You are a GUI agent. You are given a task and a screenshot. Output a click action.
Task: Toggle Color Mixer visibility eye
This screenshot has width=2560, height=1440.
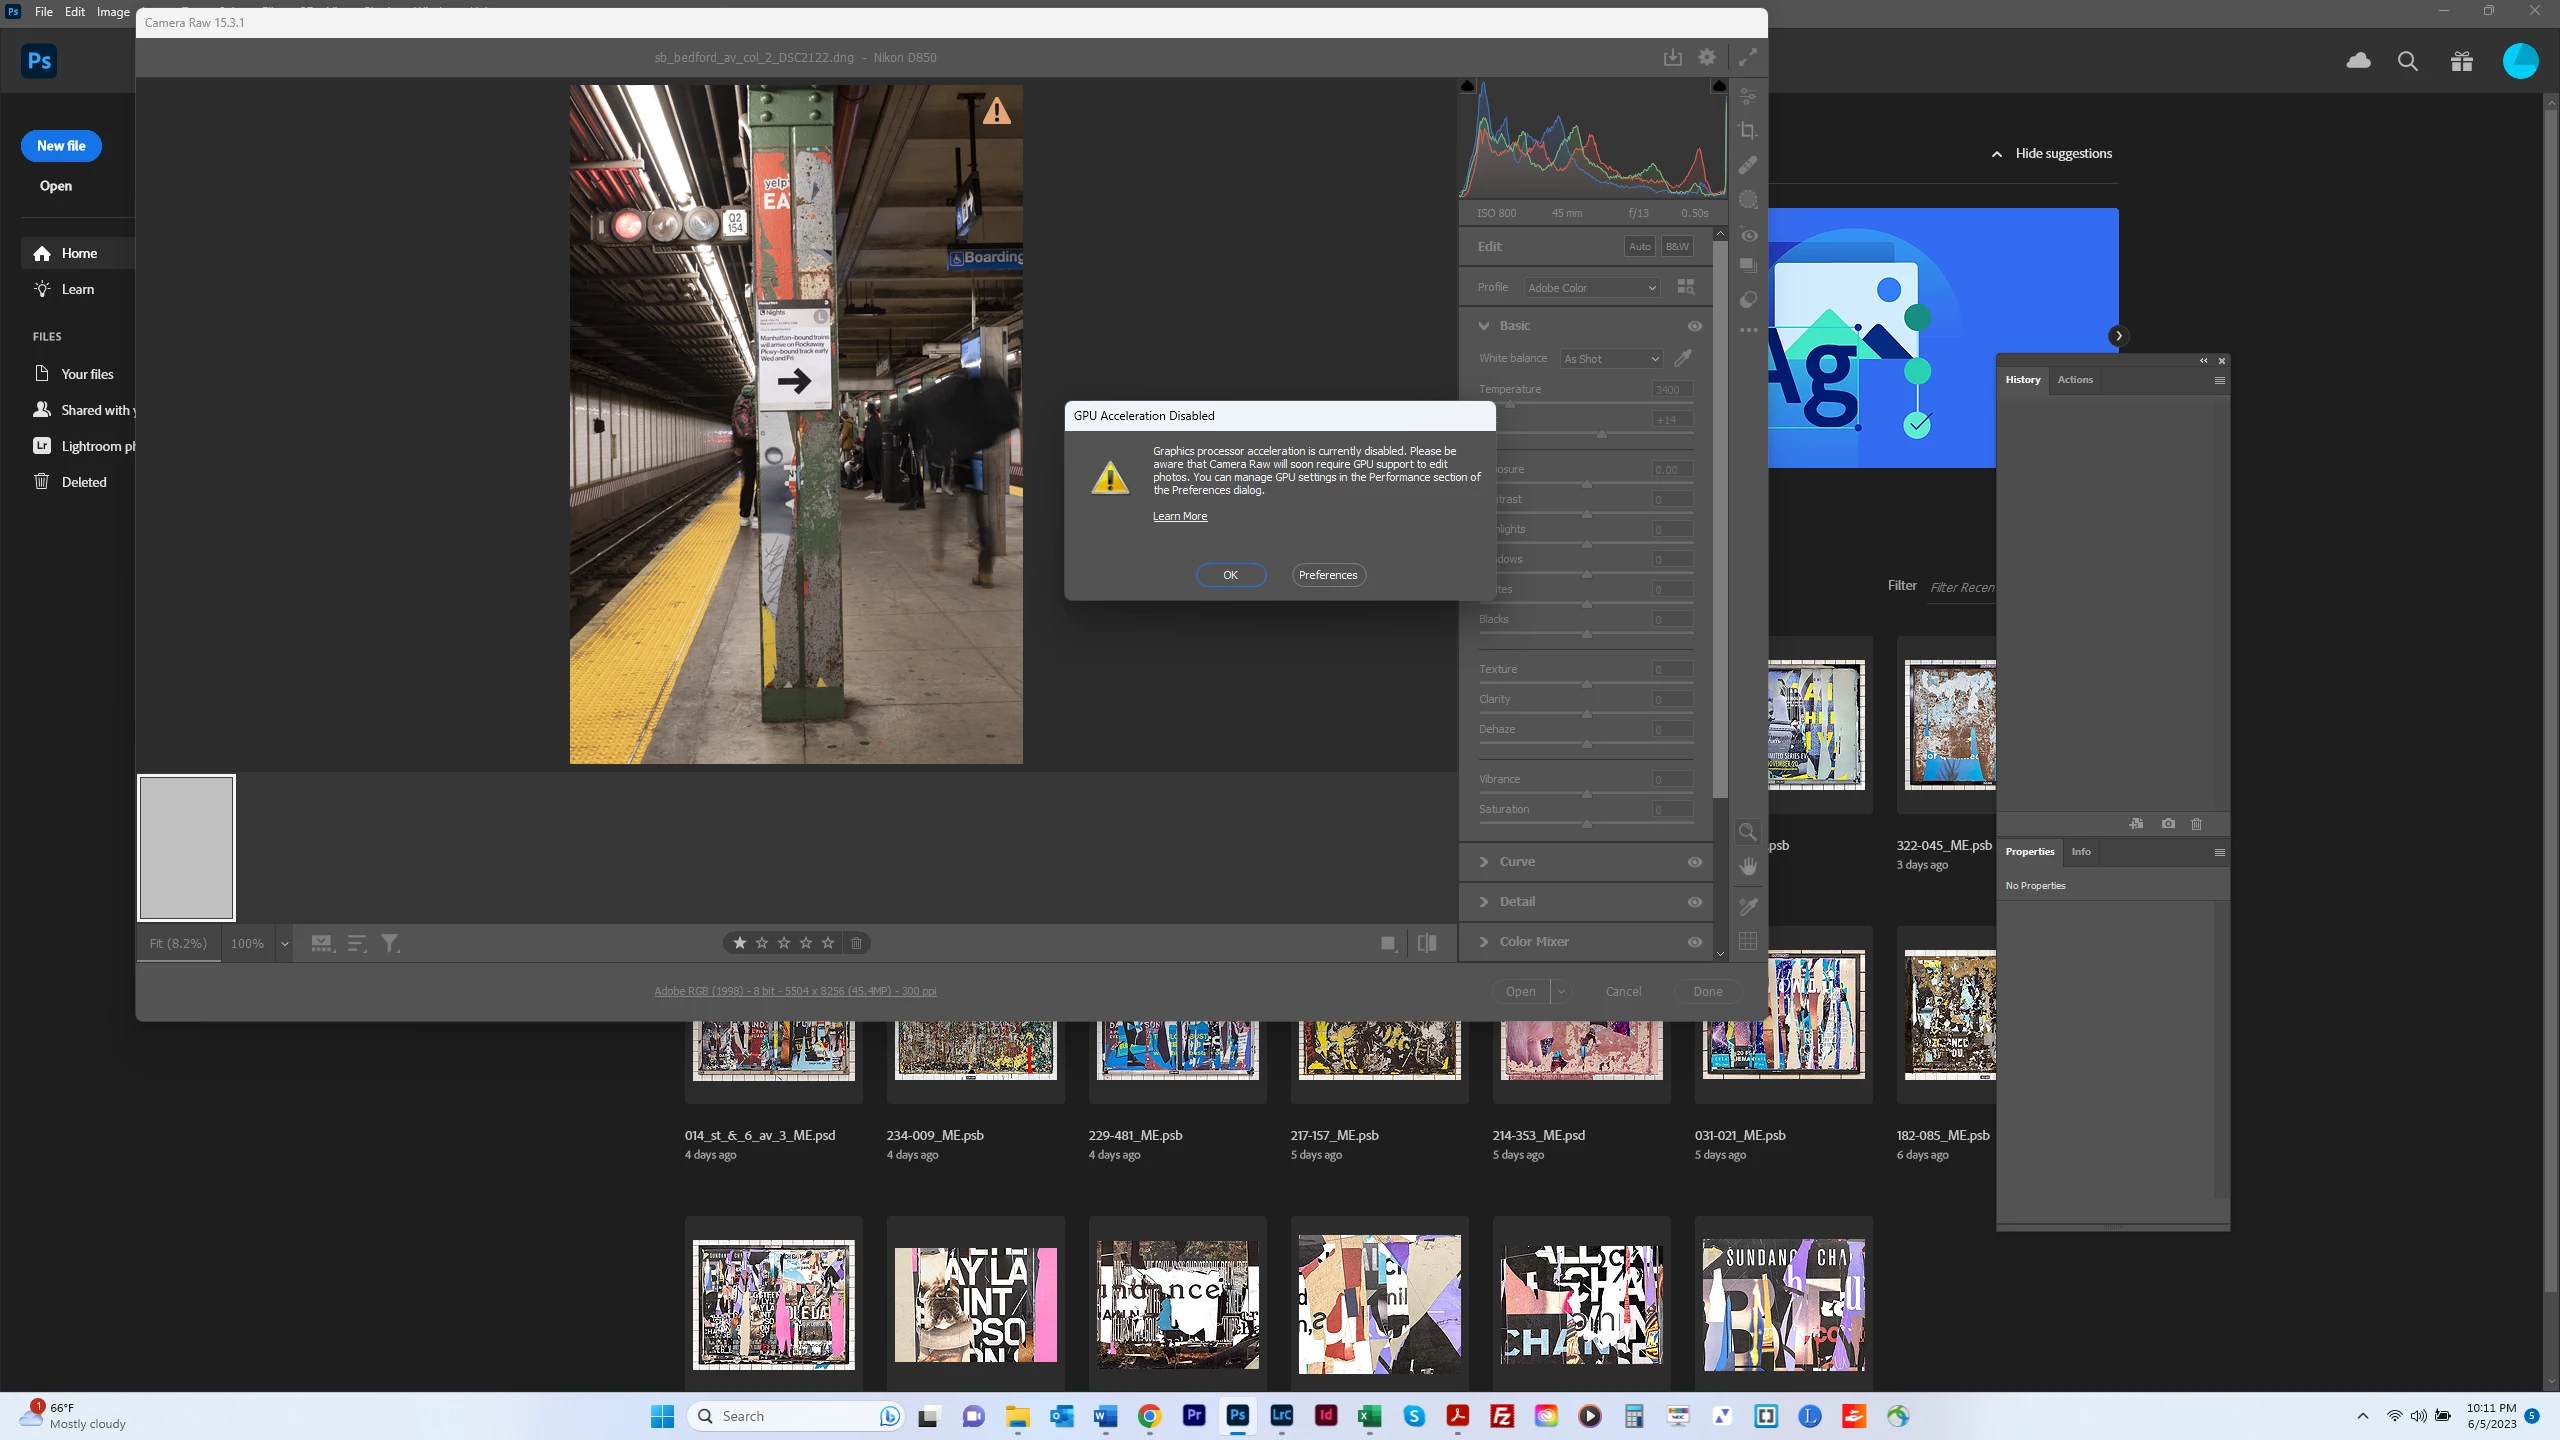(1694, 942)
